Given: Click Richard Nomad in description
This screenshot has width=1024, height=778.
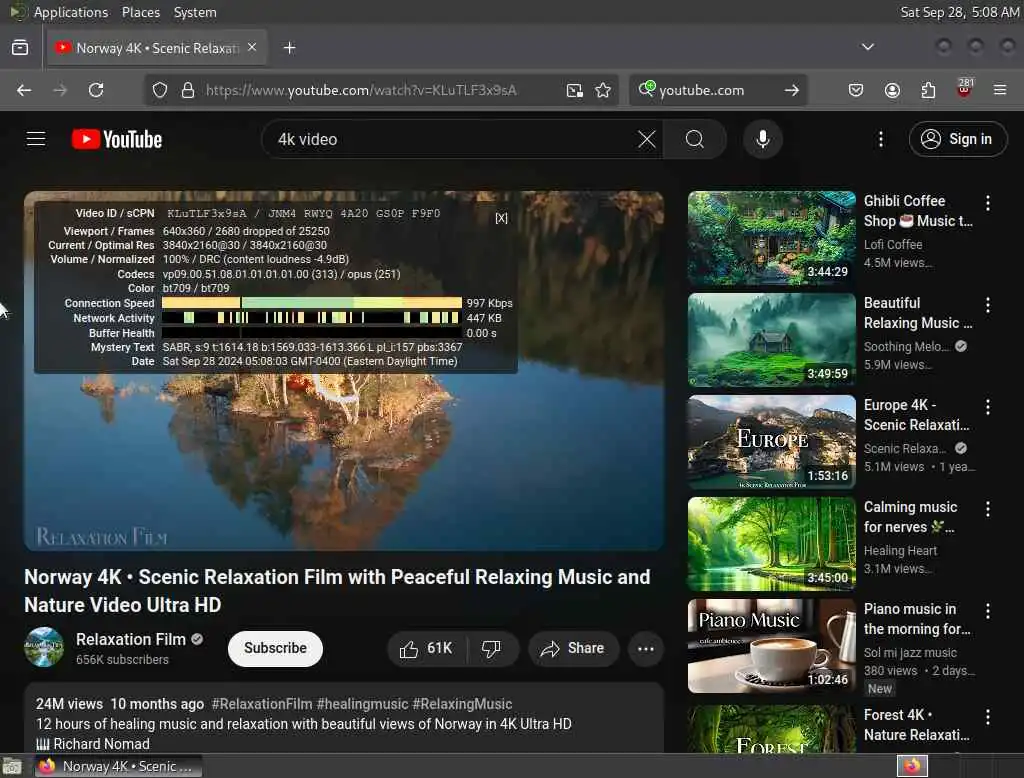Looking at the screenshot, I should click(101, 744).
